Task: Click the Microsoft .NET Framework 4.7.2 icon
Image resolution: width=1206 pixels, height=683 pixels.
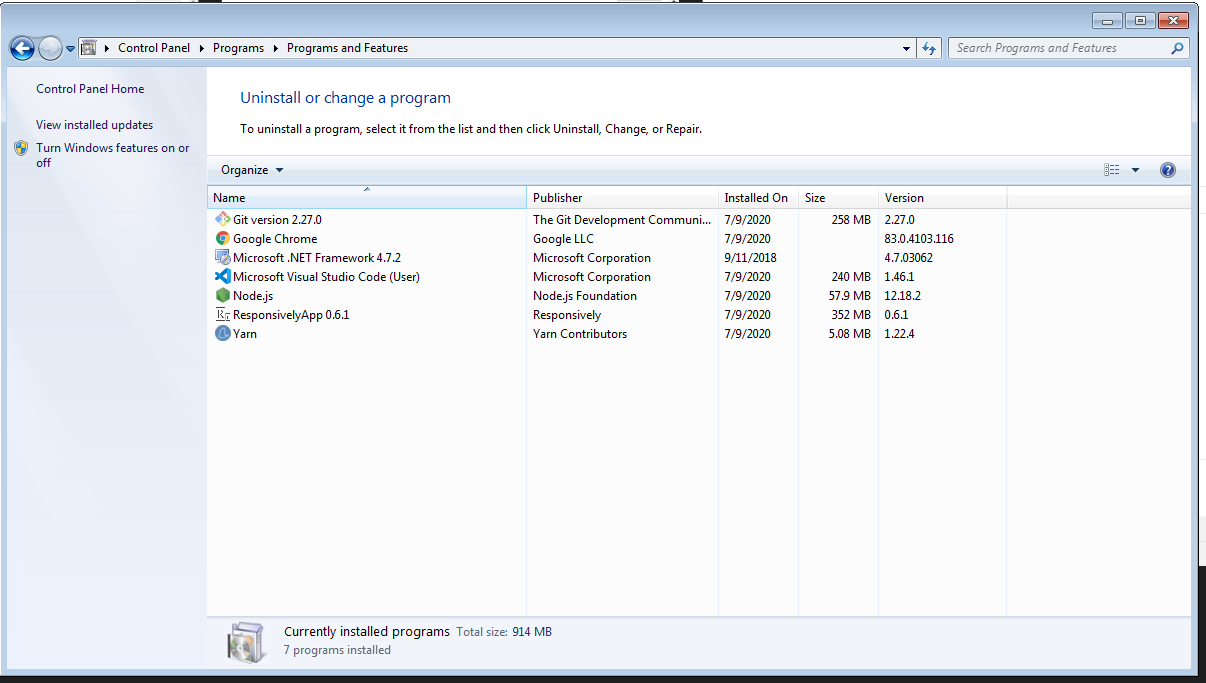Action: coord(222,257)
